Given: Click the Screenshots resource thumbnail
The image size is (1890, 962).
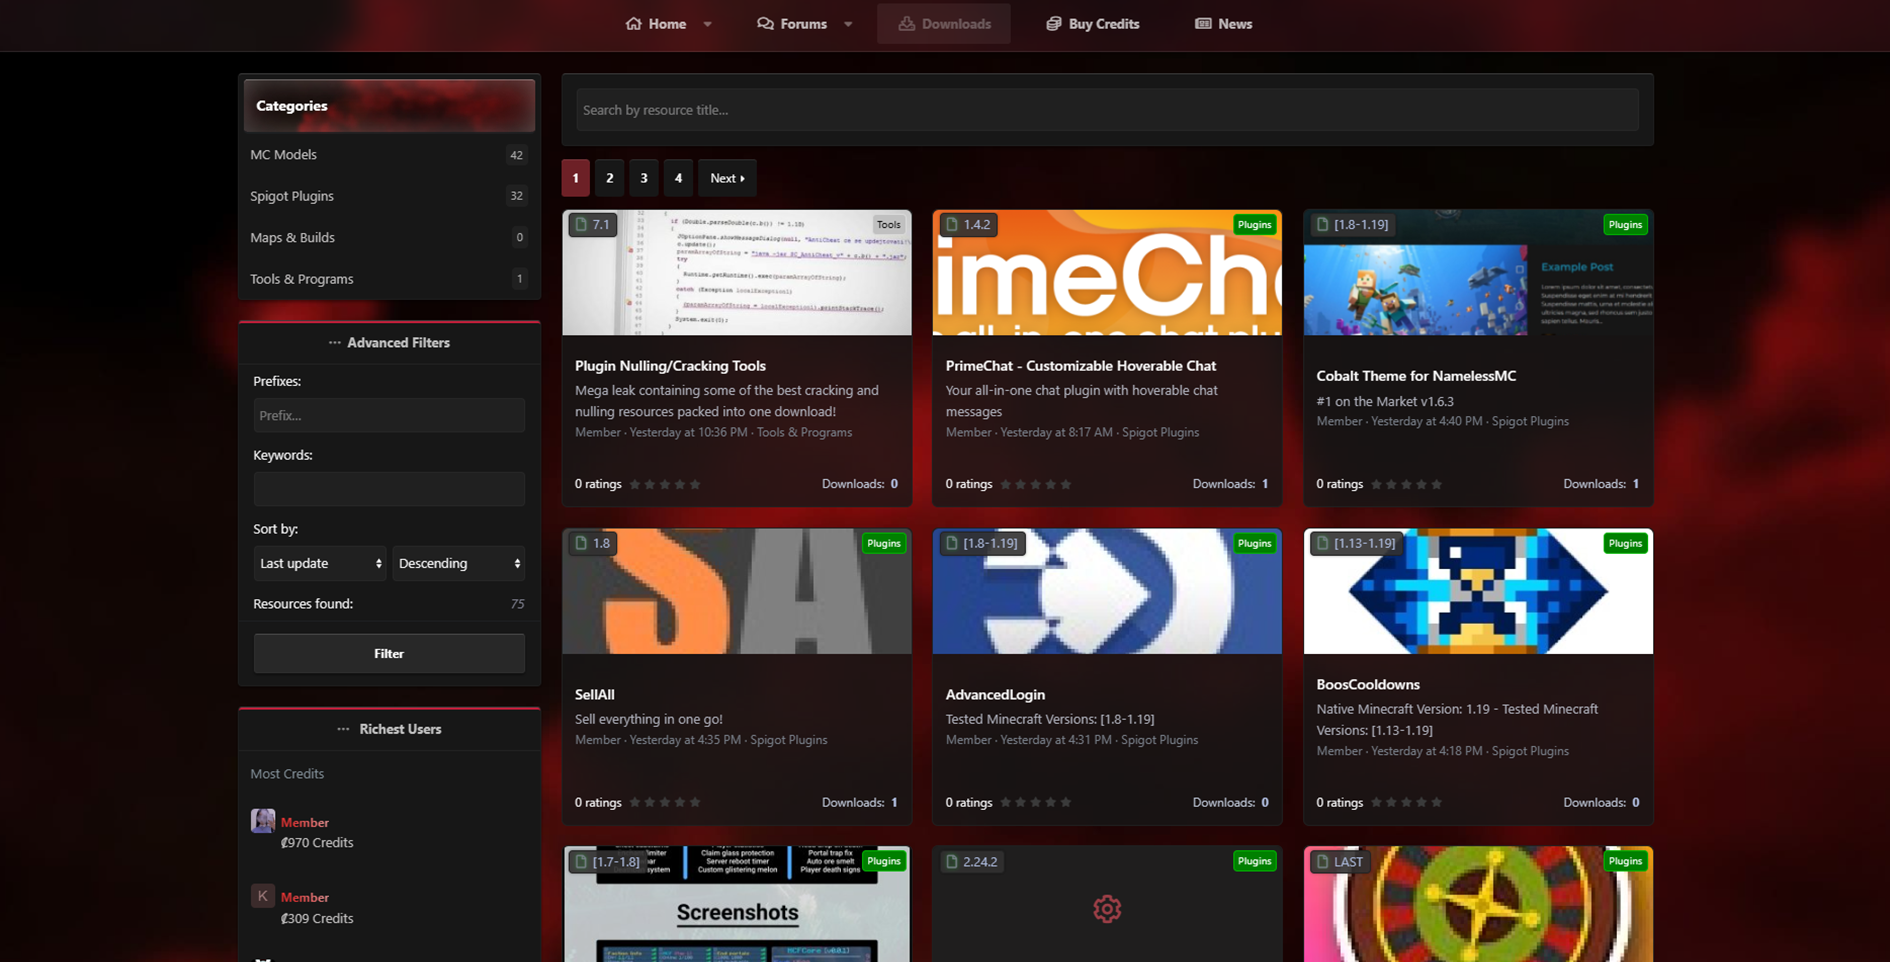Looking at the screenshot, I should tap(737, 904).
